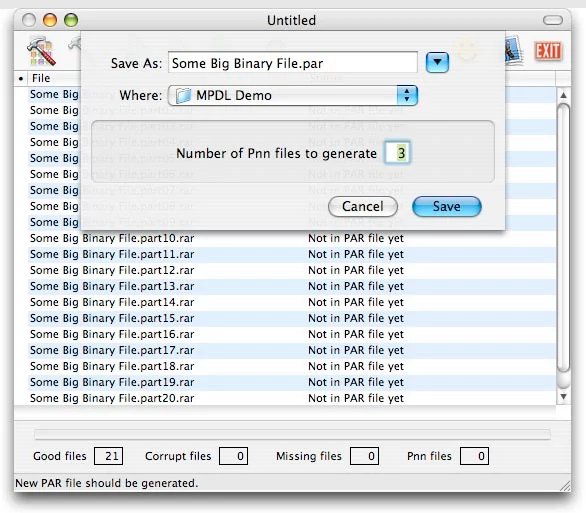Open the Where popup showing MPDL Demo
Viewport: 586px width, 513px height.
pyautogui.click(x=293, y=95)
